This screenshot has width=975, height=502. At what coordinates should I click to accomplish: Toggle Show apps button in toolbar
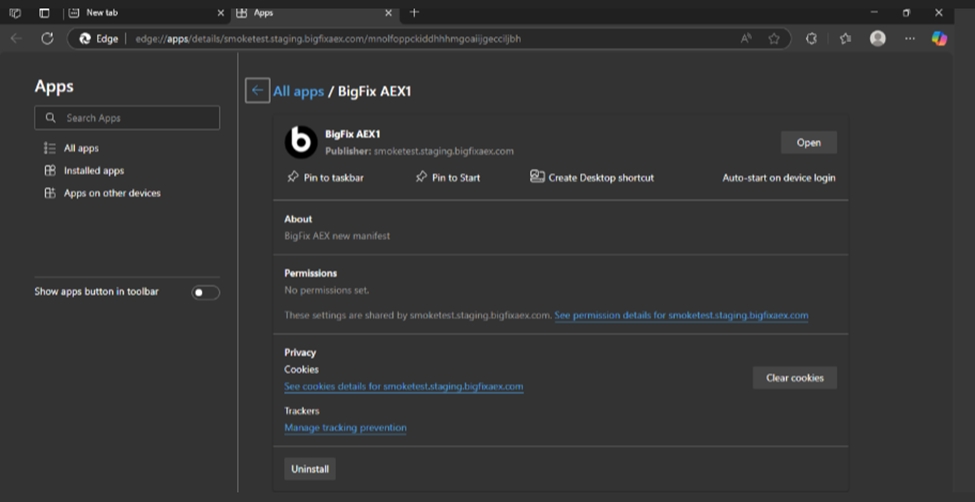click(x=205, y=292)
